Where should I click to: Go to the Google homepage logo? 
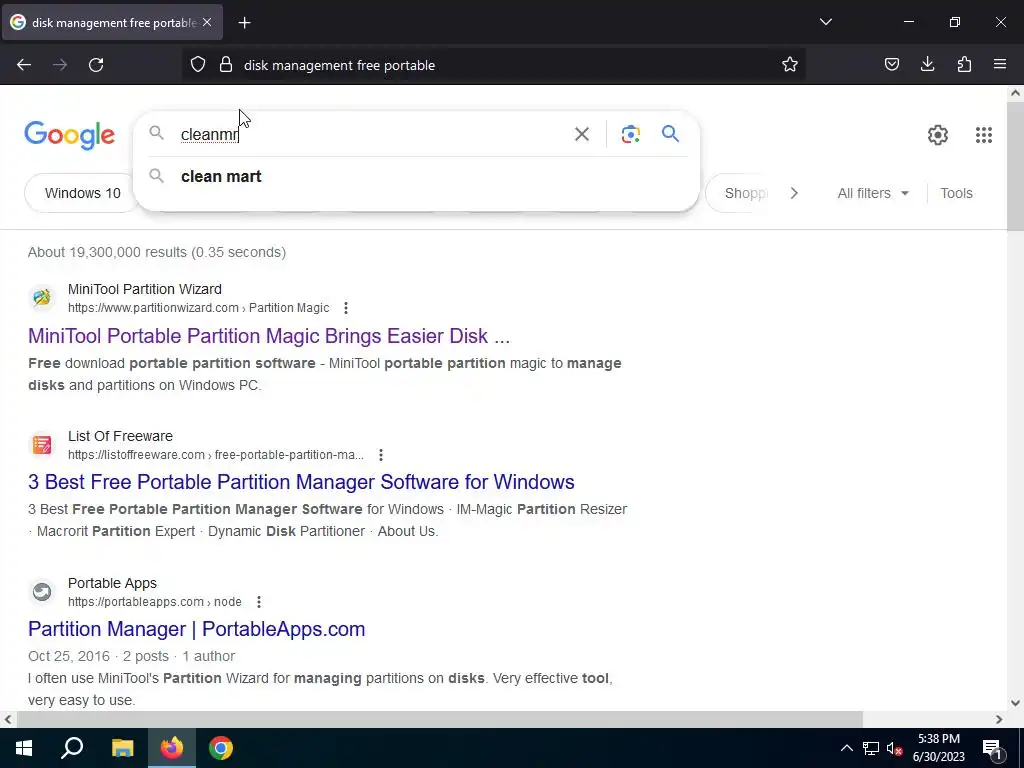point(70,135)
